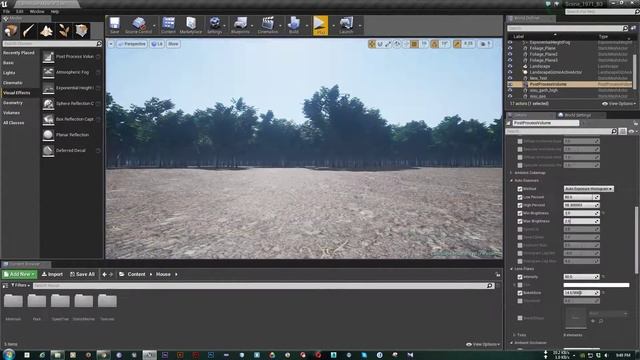
Task: Open Marketplace from the toolbar
Action: [191, 25]
